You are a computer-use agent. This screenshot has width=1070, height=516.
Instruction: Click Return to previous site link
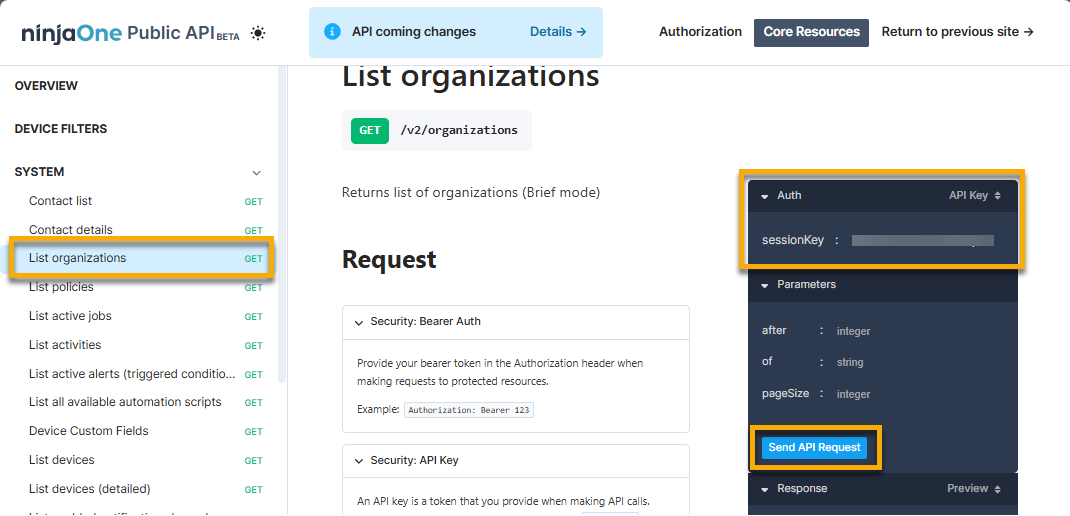point(957,31)
